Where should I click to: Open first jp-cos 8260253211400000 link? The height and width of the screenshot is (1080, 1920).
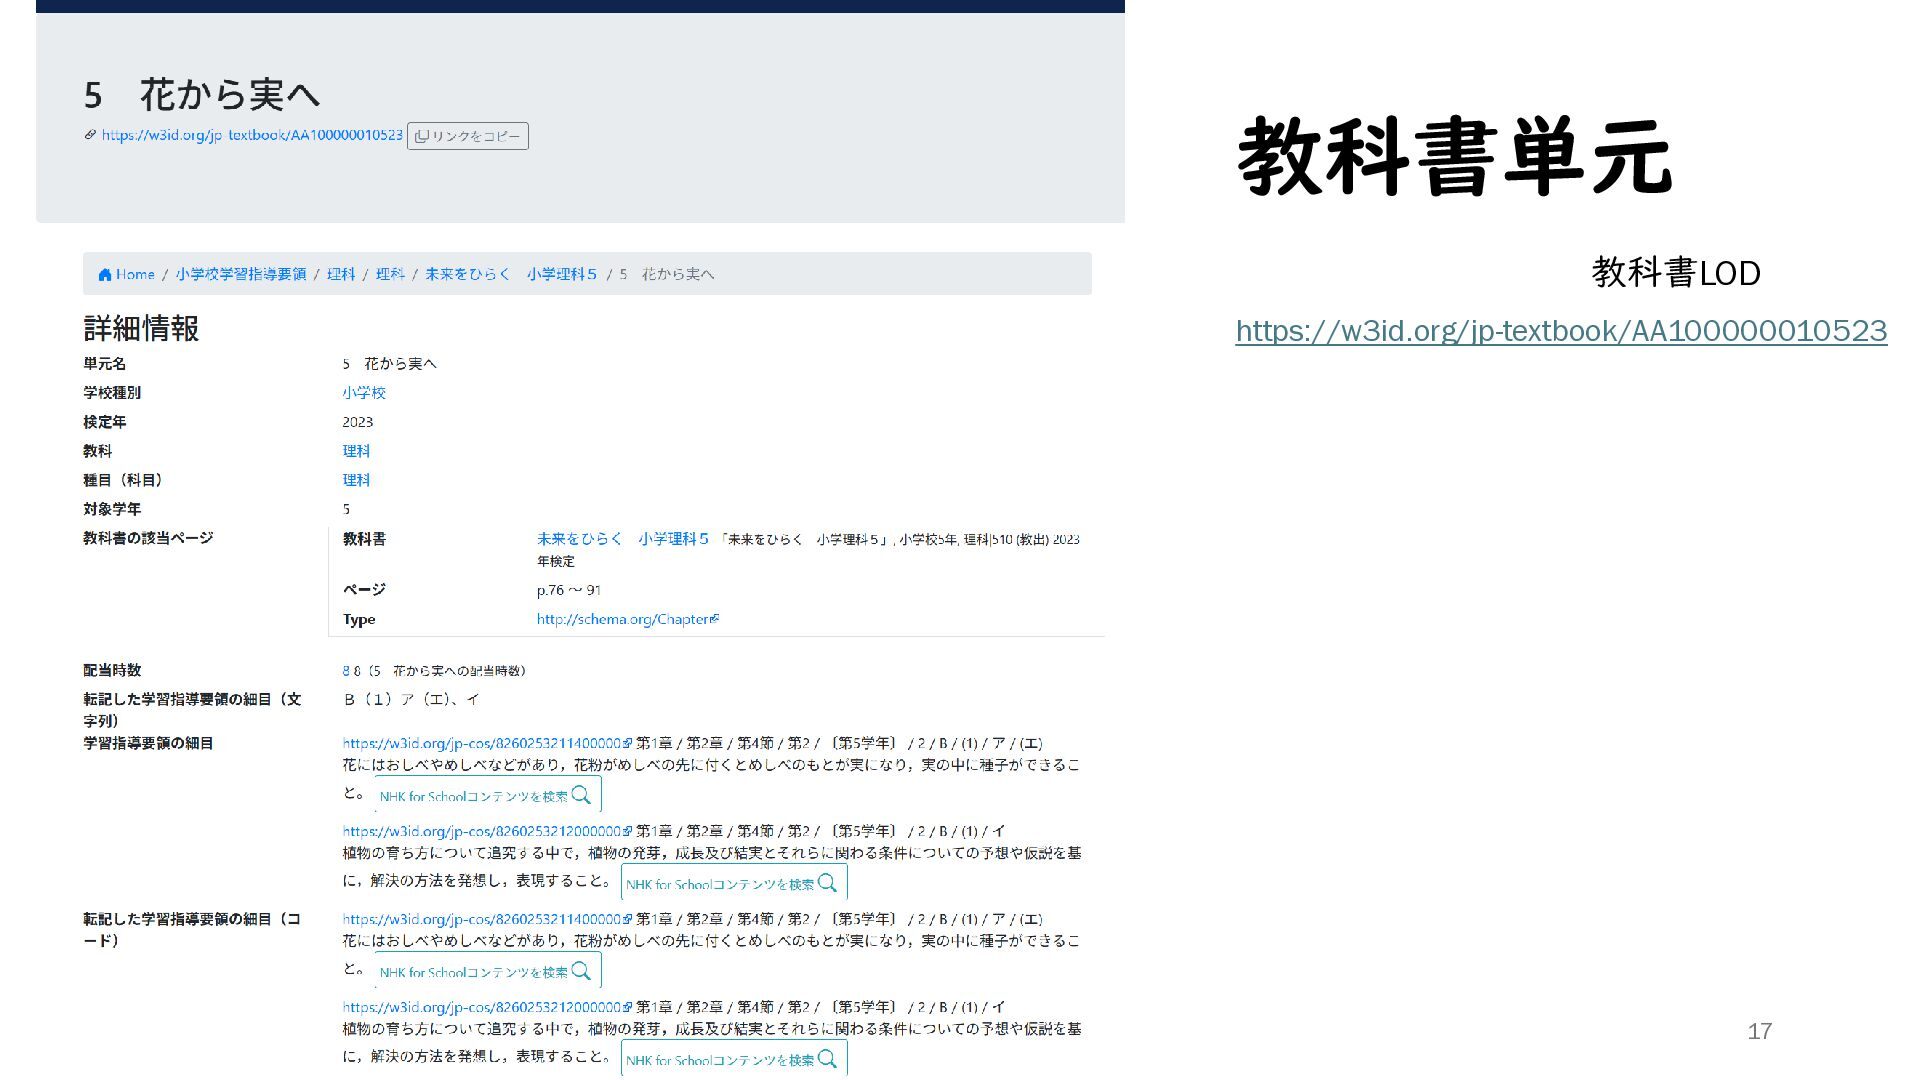point(481,743)
